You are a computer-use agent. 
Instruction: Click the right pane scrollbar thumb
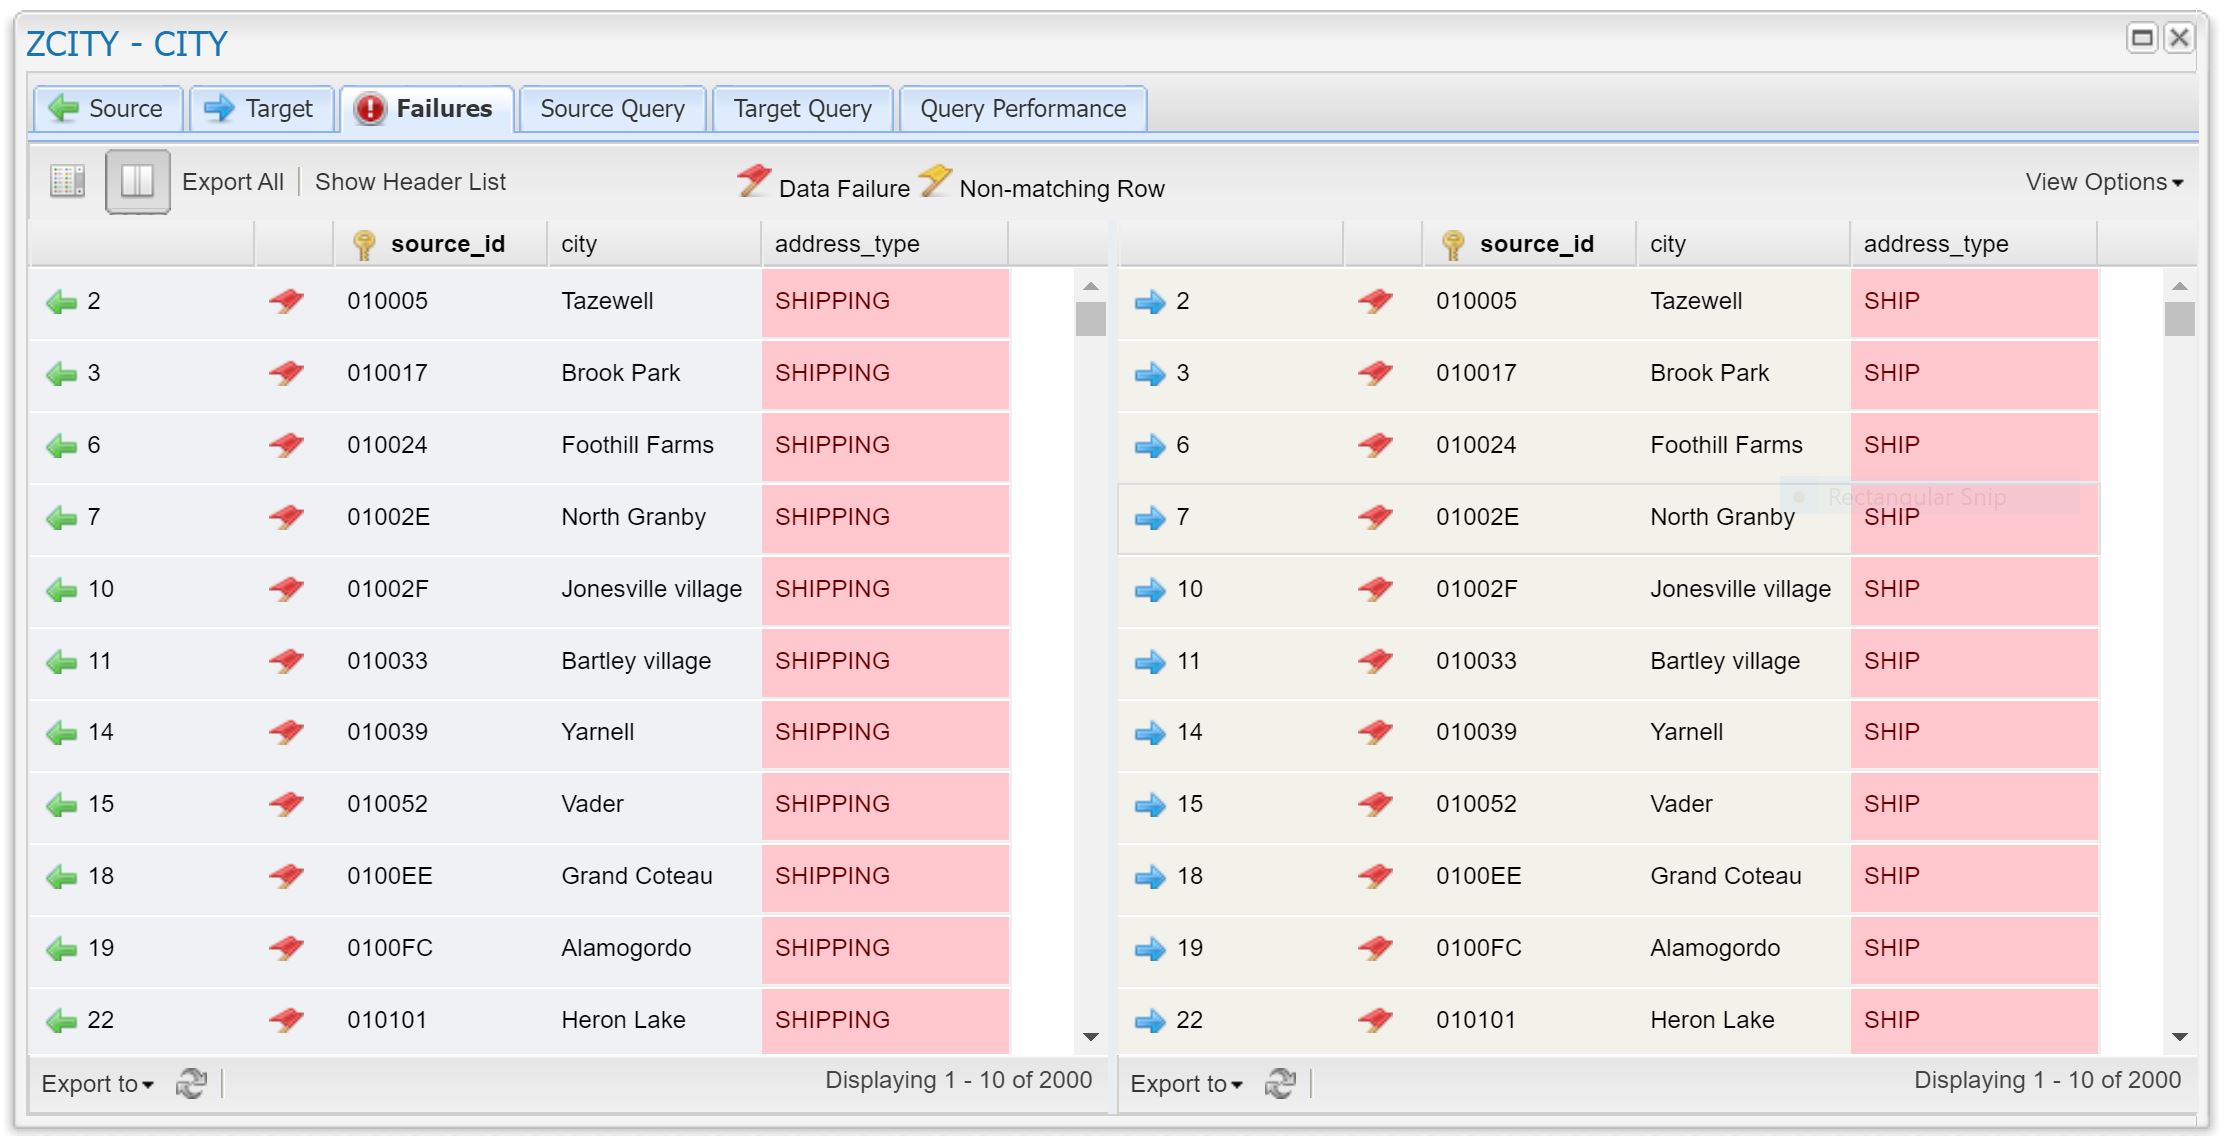tap(2180, 320)
